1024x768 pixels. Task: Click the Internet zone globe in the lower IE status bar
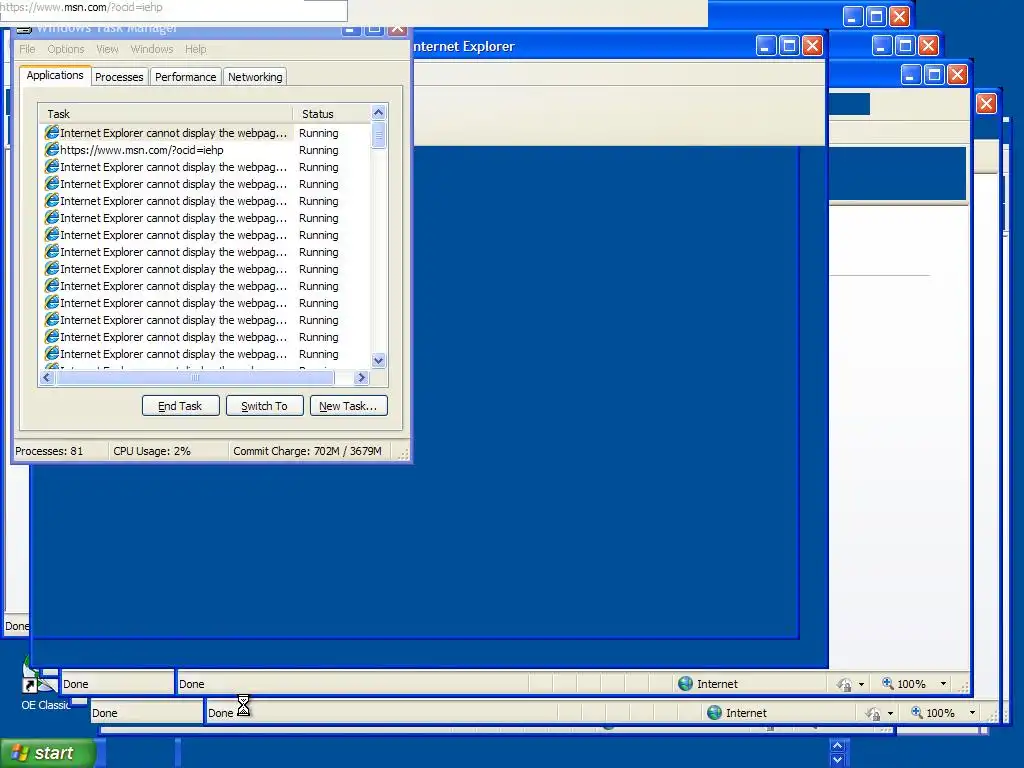click(x=714, y=712)
